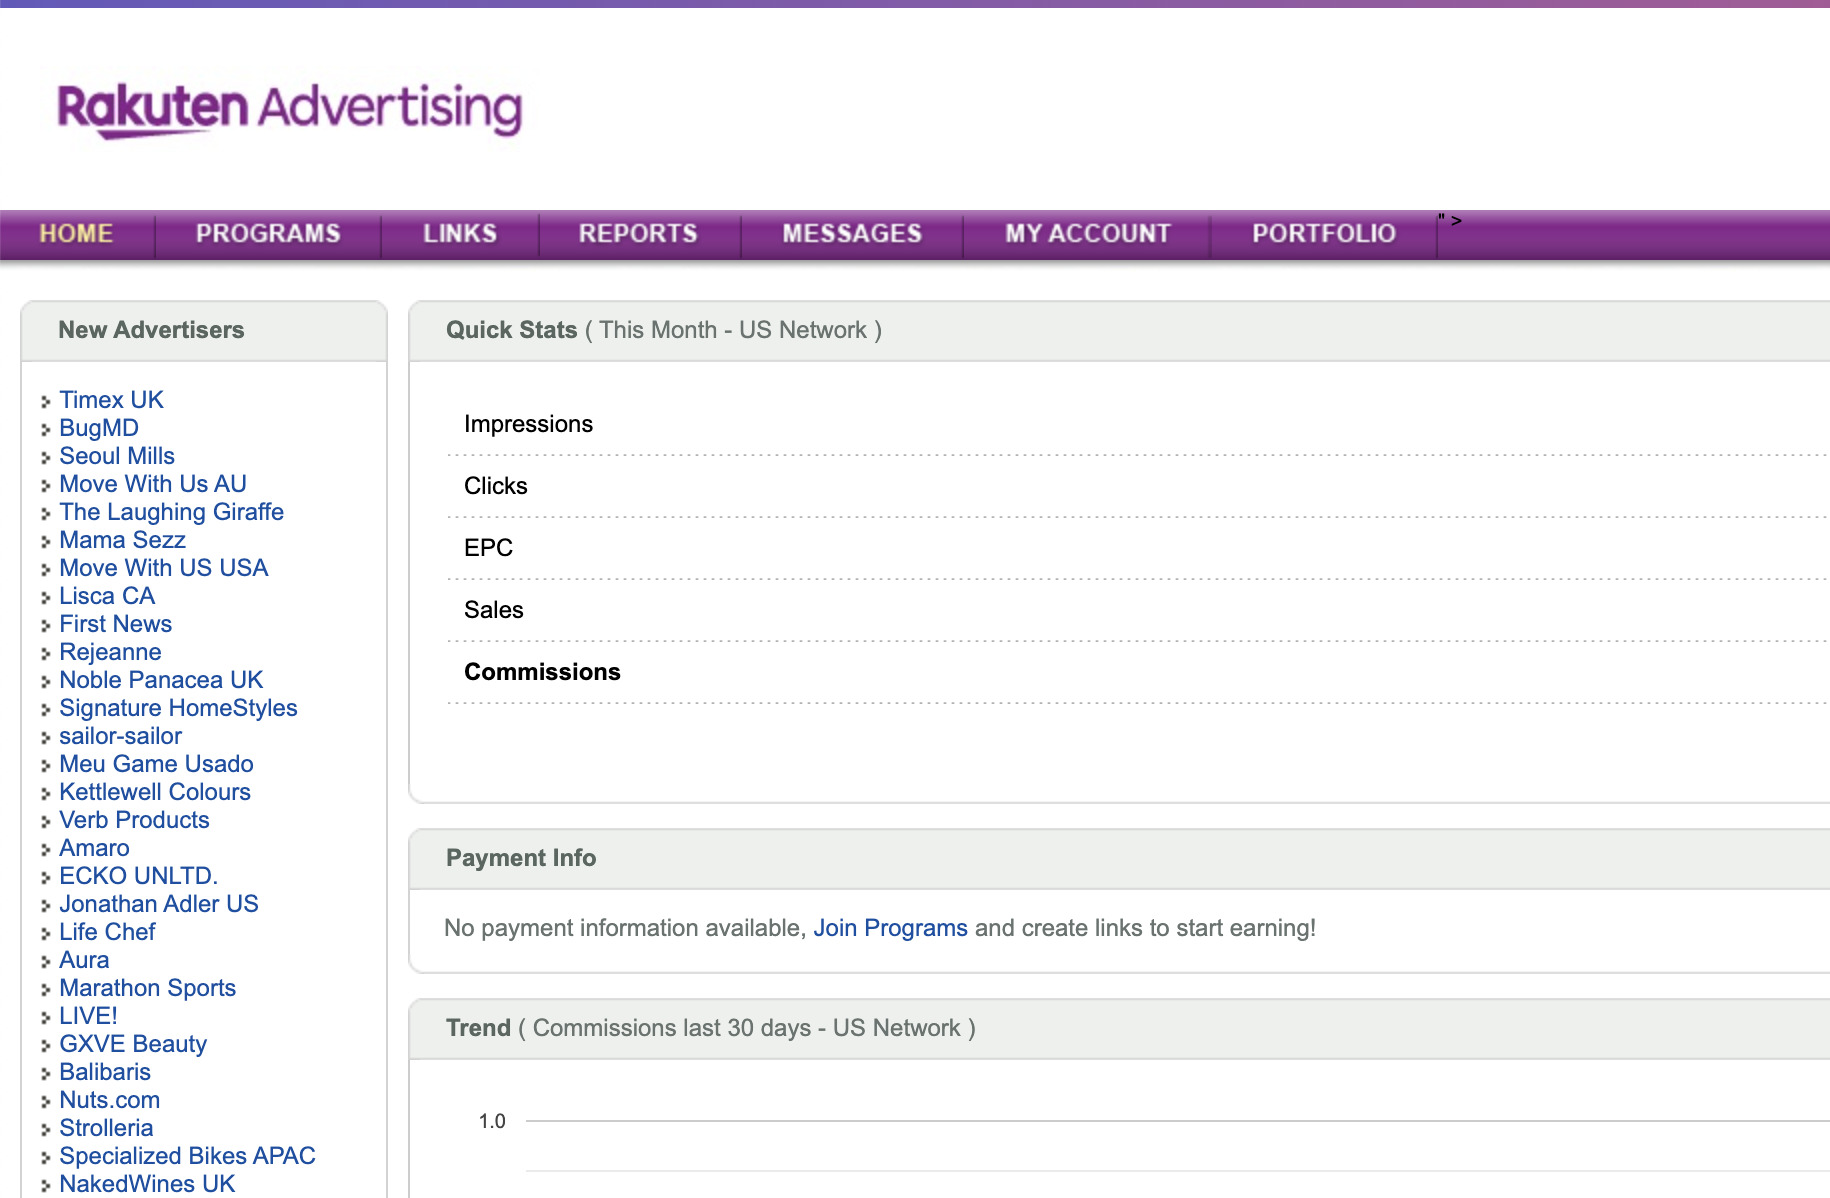The width and height of the screenshot is (1830, 1198).
Task: Open the sailor-sailor link
Action: click(120, 736)
